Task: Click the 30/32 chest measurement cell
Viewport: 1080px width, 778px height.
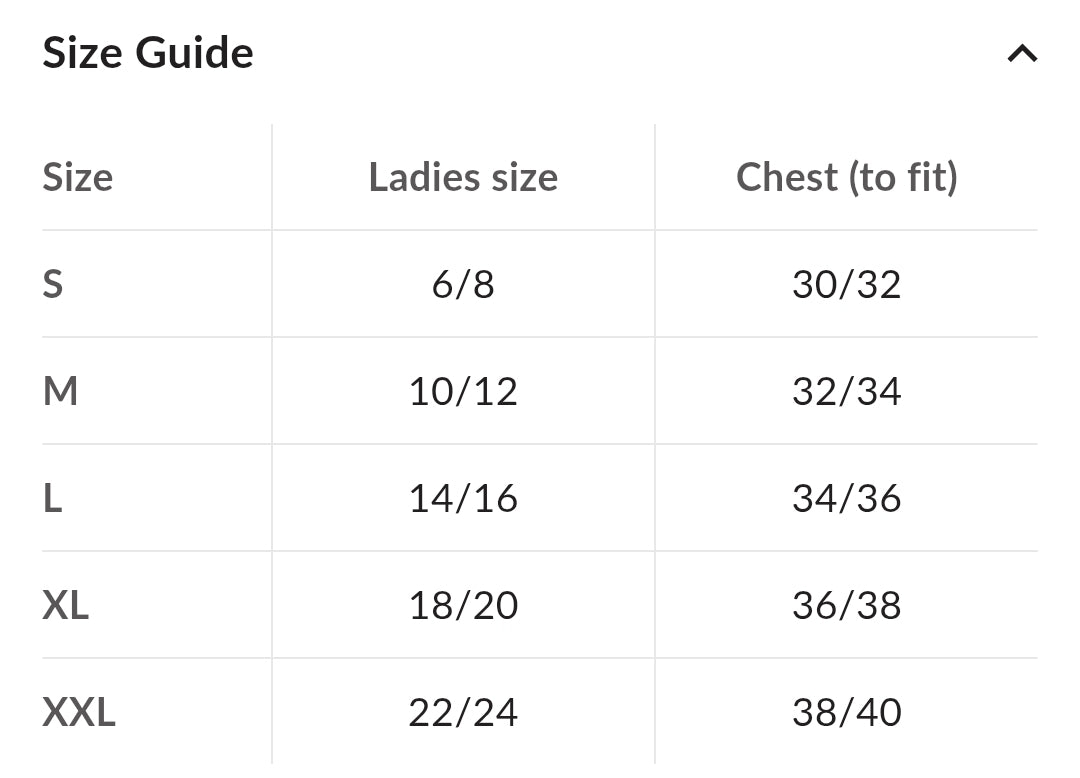Action: (847, 284)
